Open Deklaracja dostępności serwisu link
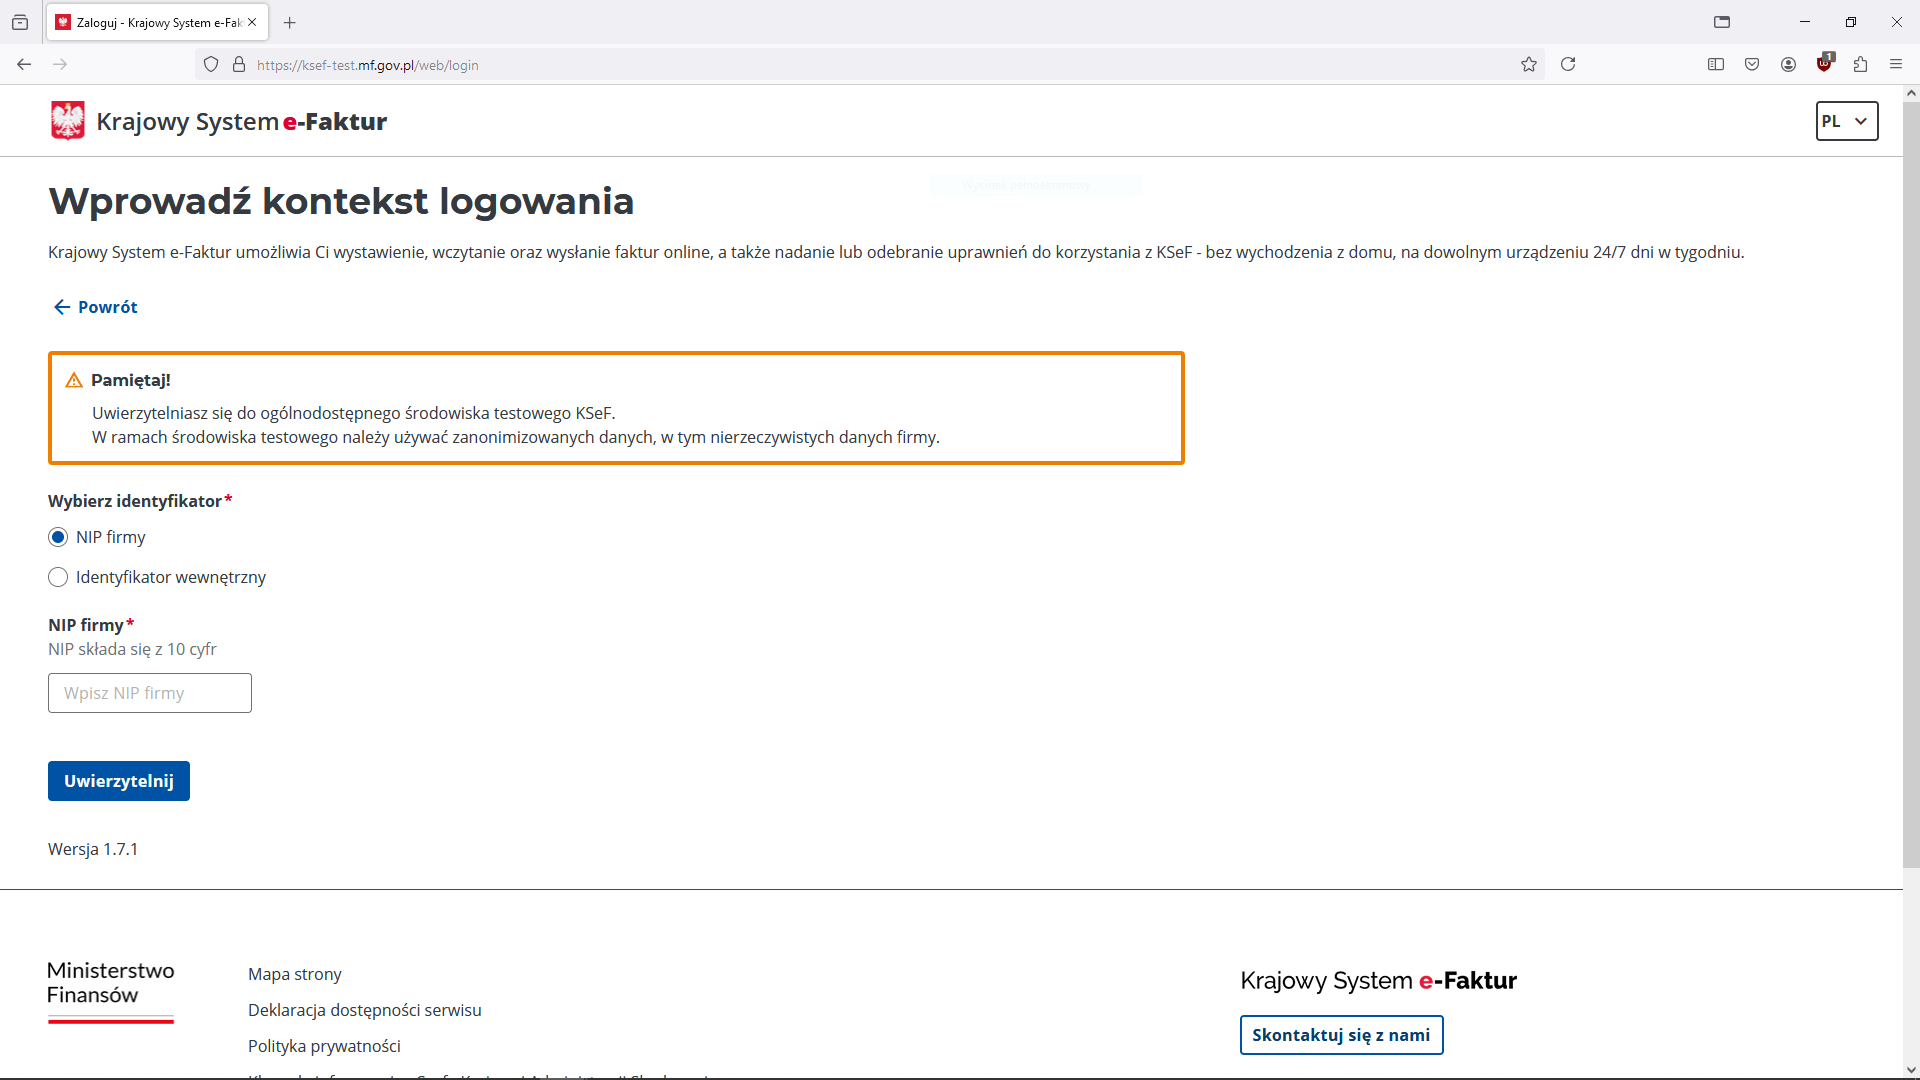 pos(365,1010)
